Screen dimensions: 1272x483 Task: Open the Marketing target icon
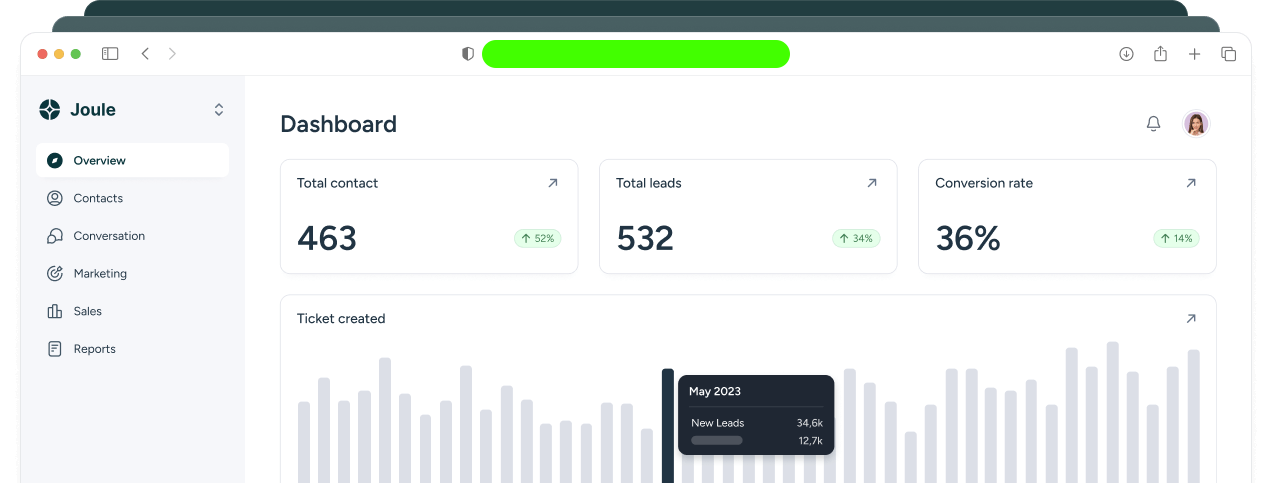tap(55, 273)
